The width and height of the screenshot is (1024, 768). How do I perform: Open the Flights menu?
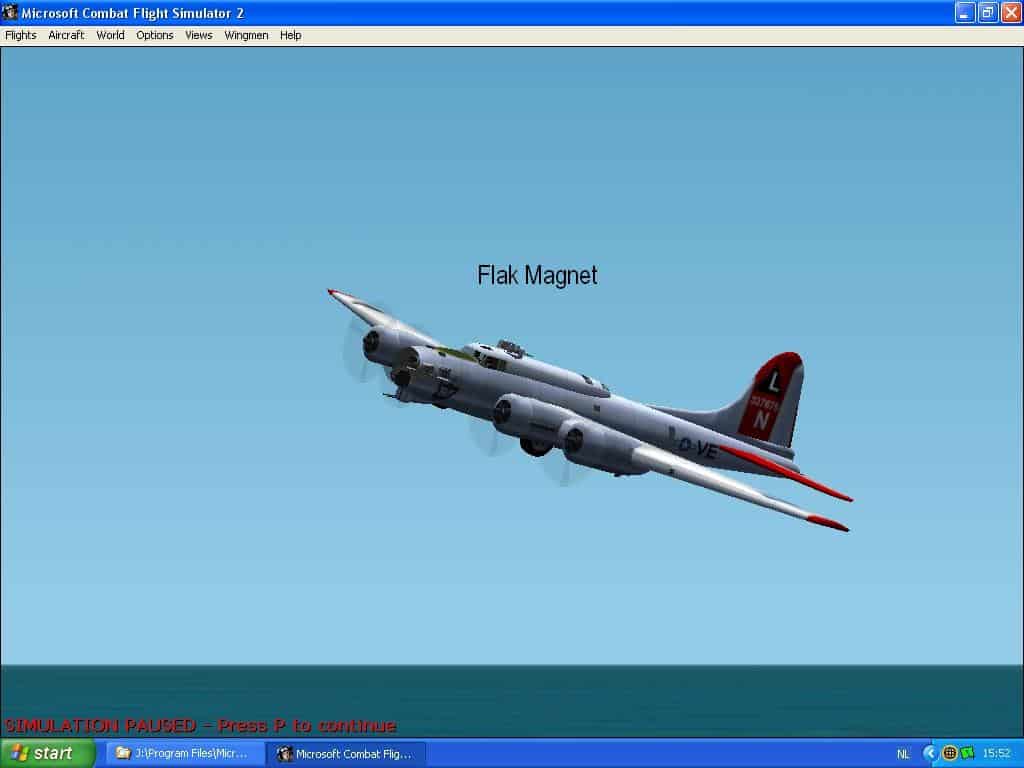[x=21, y=35]
